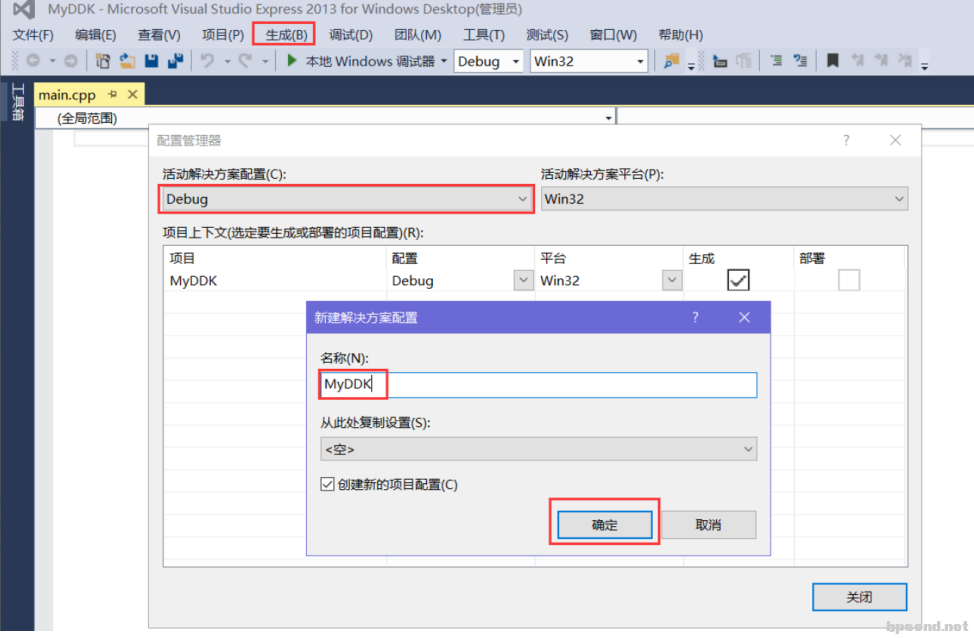Open the 工具(T) menu
Viewport: 974px width, 639px height.
point(484,35)
